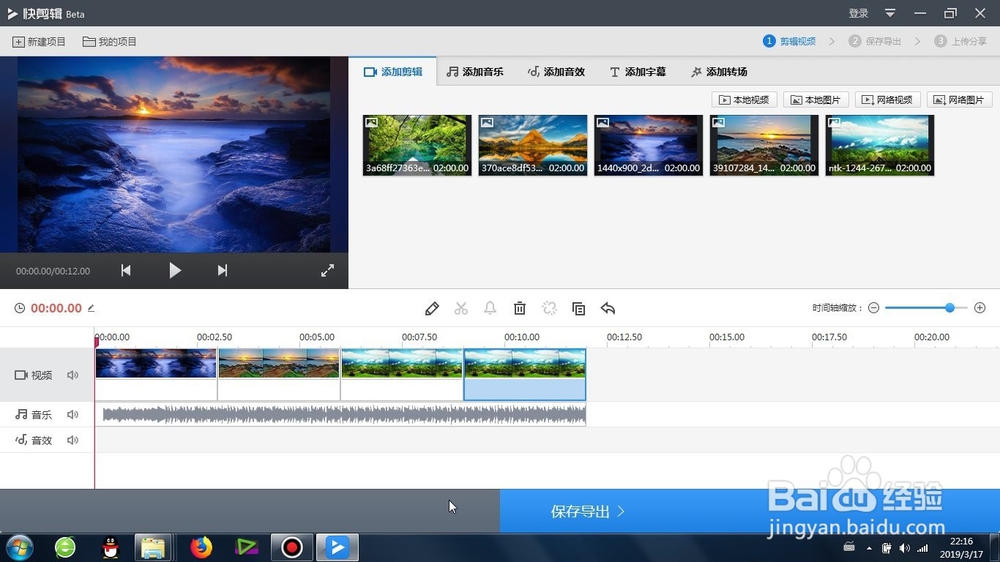Viewport: 1000px width, 562px height.
Task: Import a 本地图片 file
Action: [816, 100]
